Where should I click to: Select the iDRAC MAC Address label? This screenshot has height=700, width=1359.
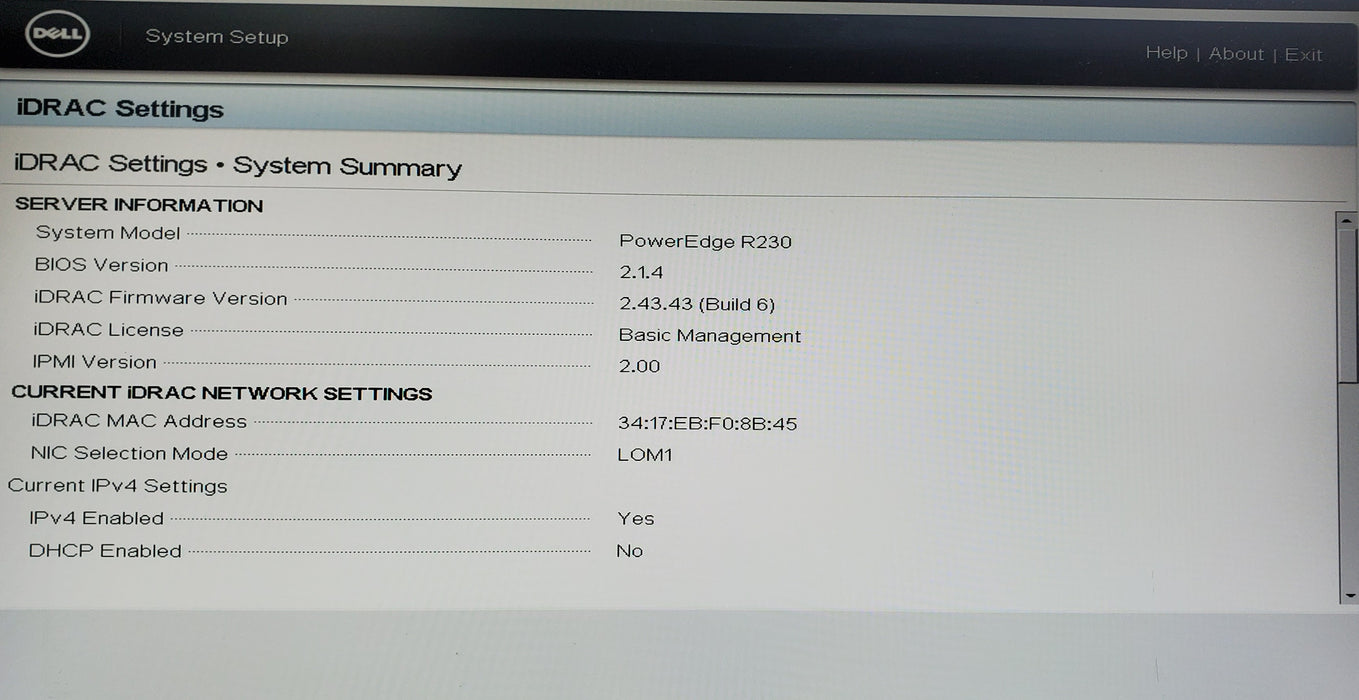[139, 422]
